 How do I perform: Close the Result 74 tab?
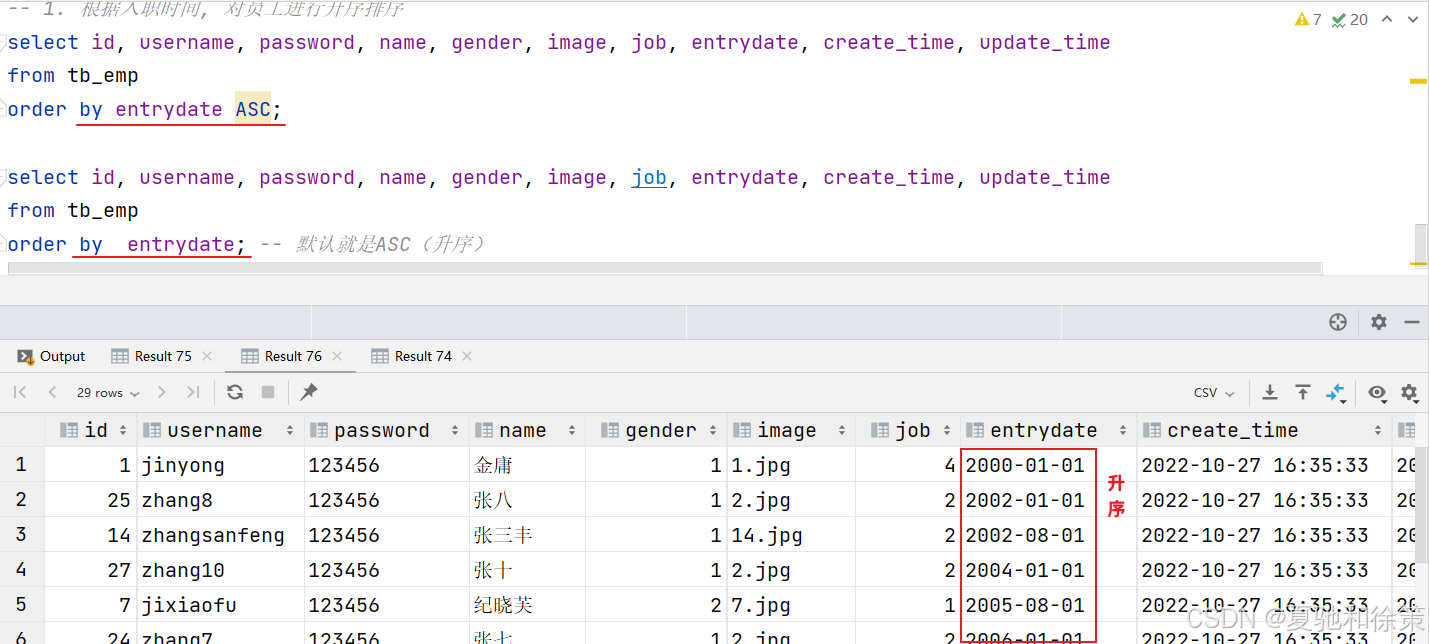point(467,356)
